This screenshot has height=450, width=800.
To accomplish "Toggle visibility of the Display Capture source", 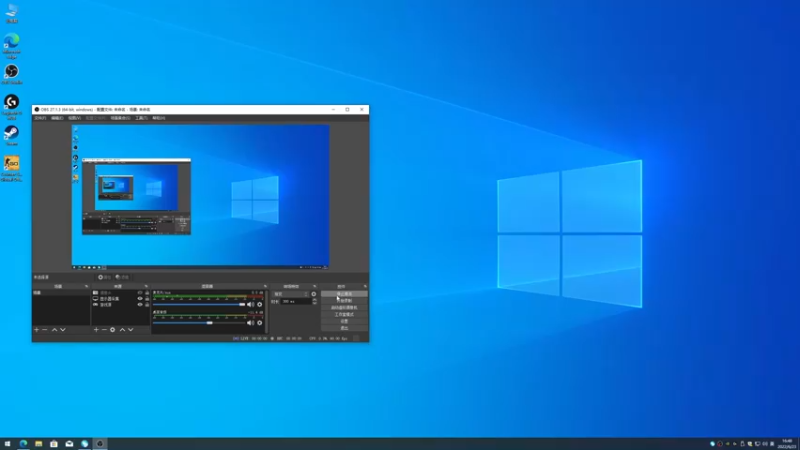I will tap(140, 299).
